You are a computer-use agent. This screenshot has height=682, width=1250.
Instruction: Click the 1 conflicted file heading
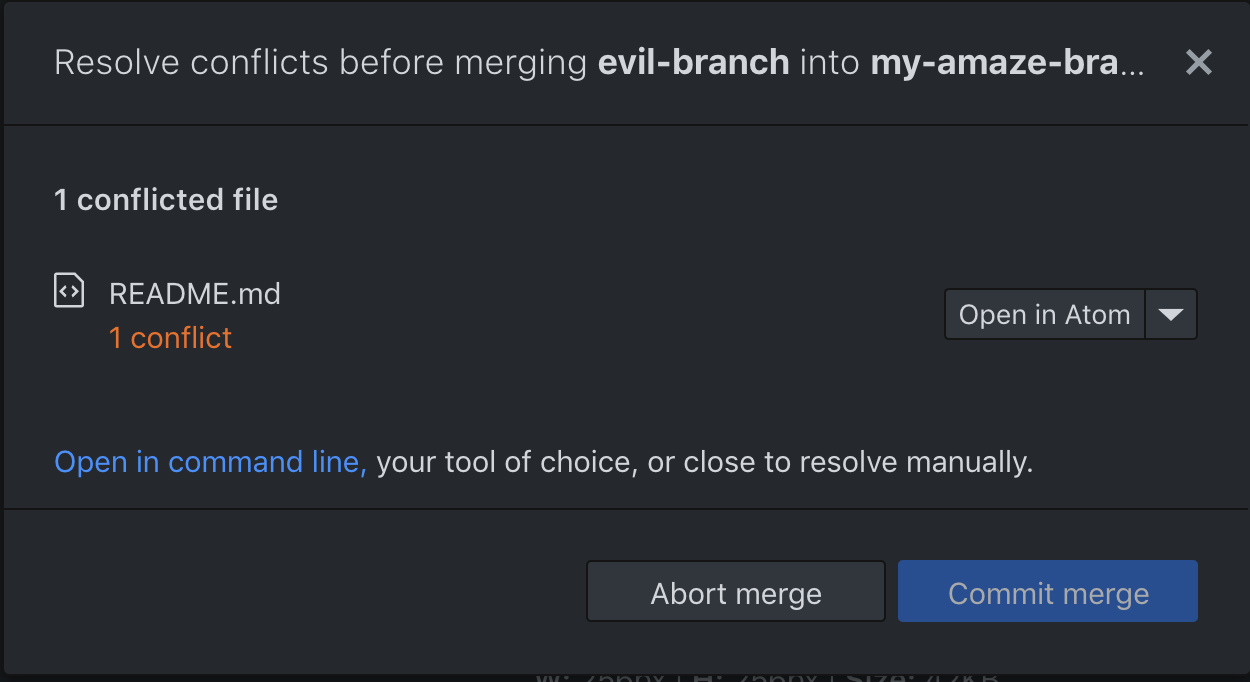point(165,199)
